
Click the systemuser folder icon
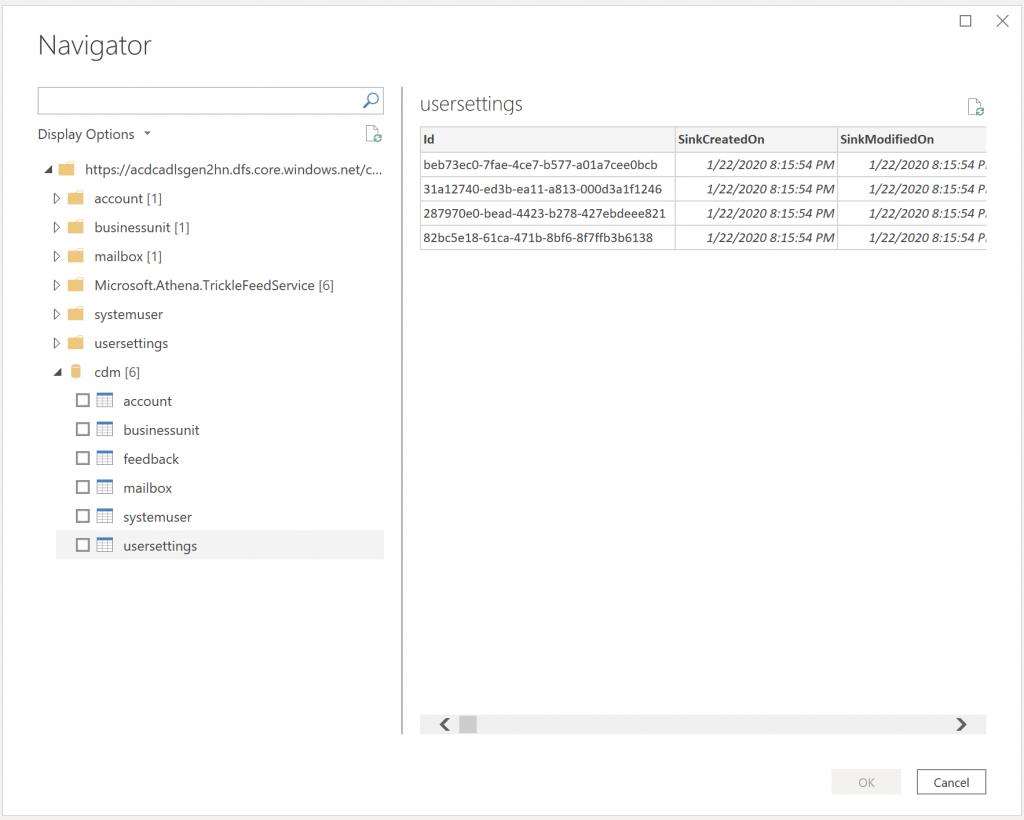[x=76, y=313]
